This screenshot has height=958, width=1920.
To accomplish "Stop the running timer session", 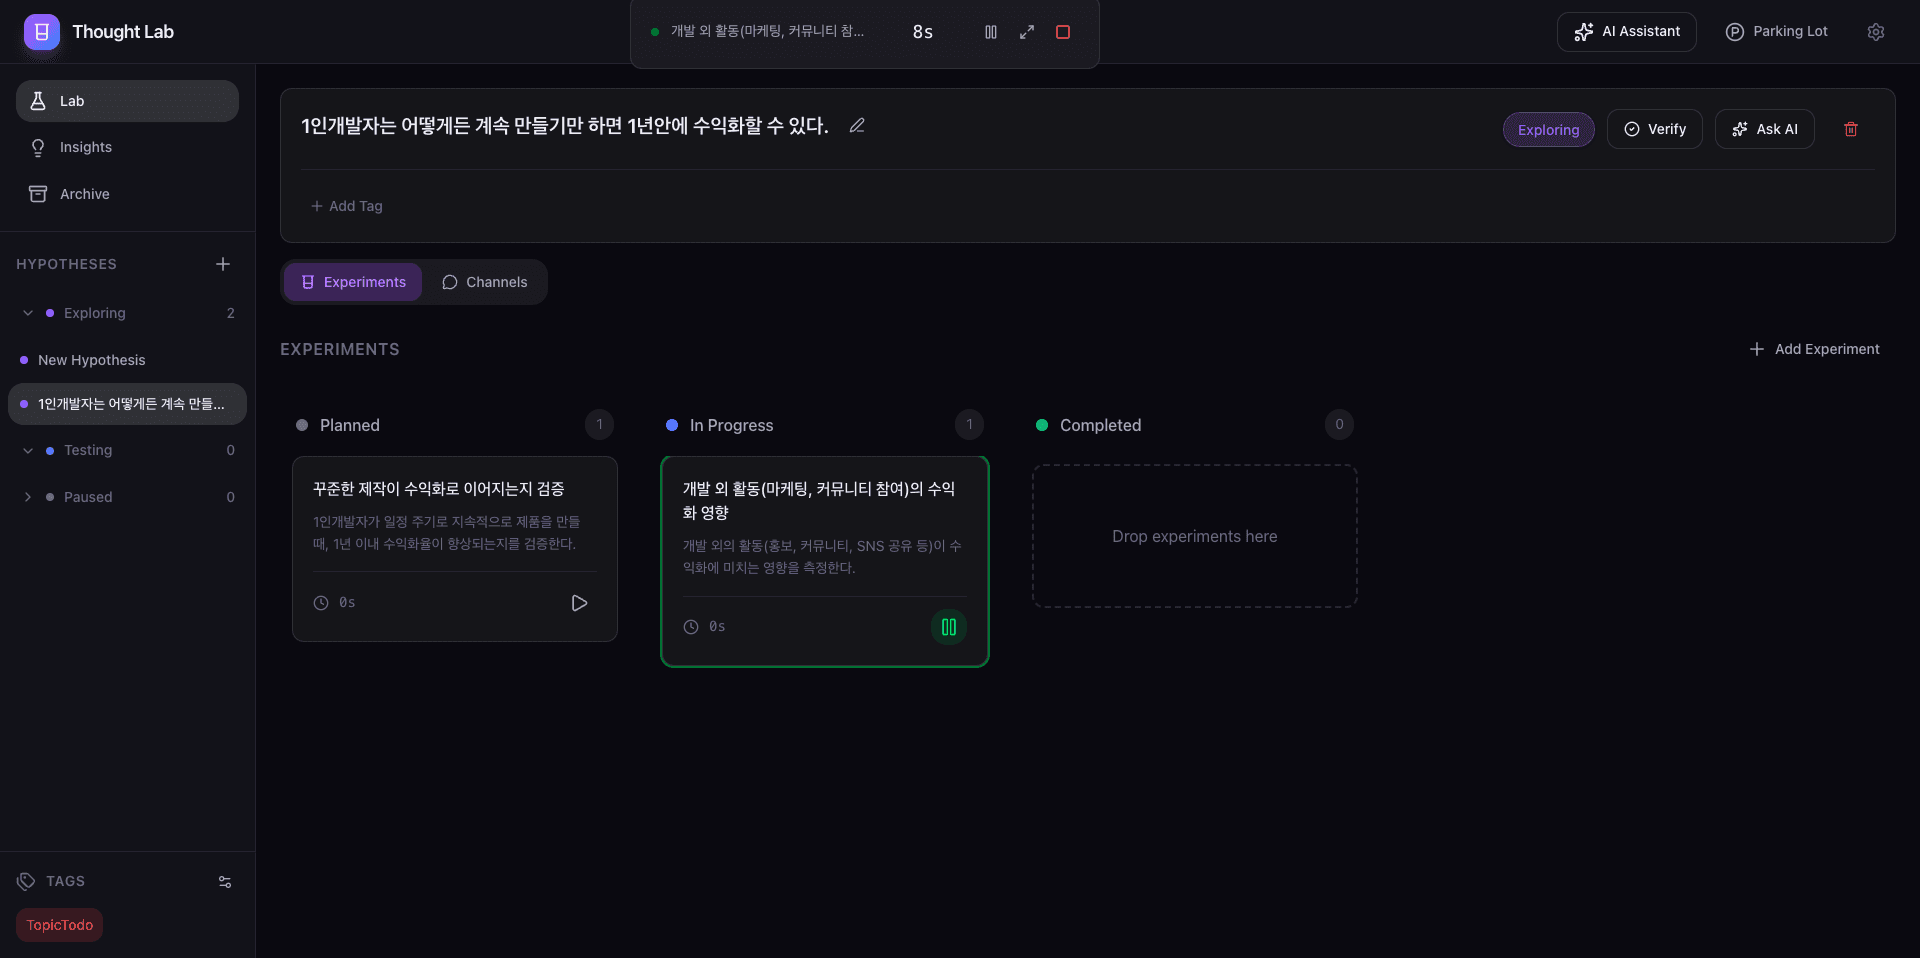I will tap(1062, 31).
